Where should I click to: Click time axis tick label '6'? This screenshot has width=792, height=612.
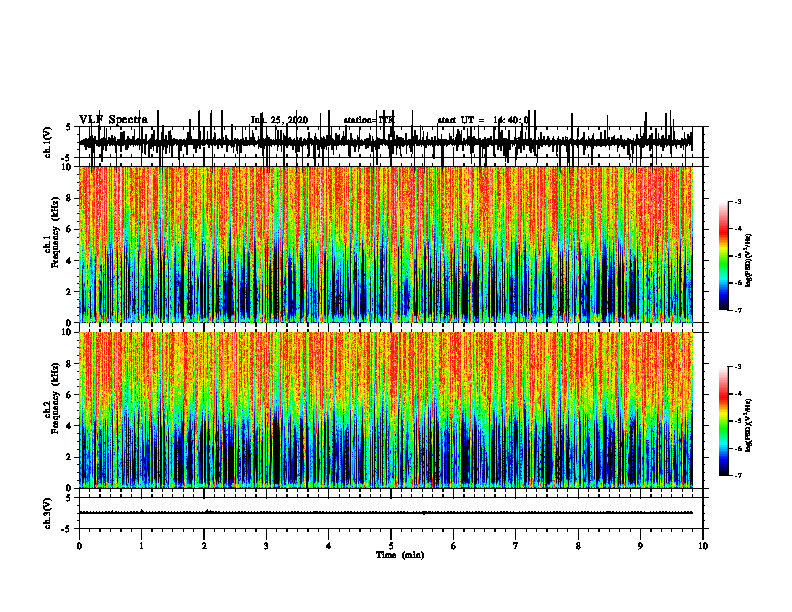pyautogui.click(x=454, y=546)
